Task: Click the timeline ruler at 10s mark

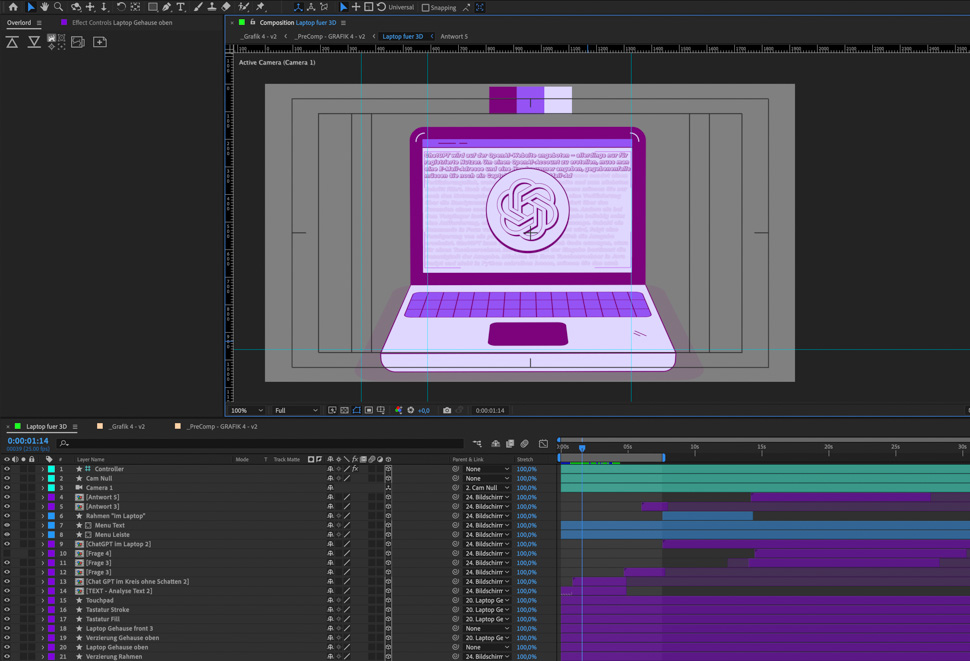Action: coord(694,447)
